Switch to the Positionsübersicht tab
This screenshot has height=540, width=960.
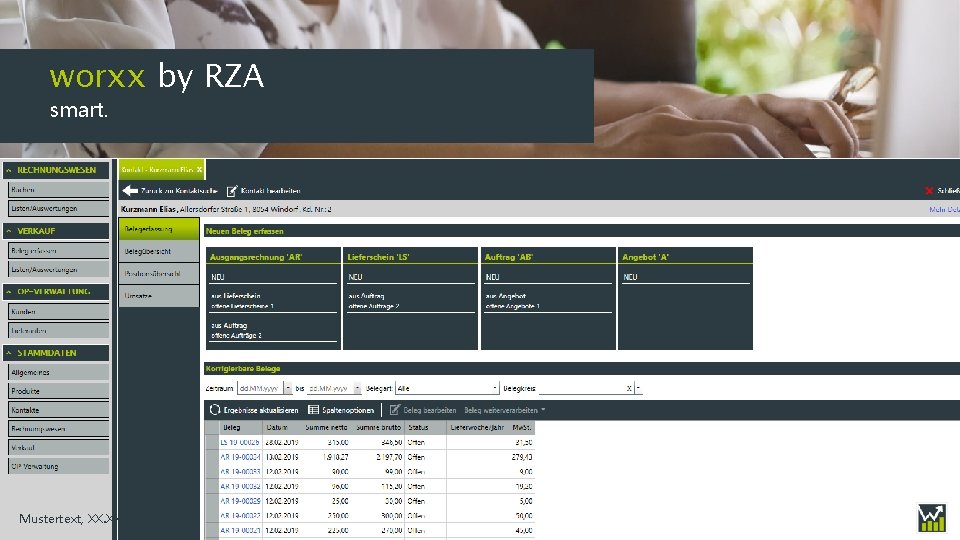pyautogui.click(x=159, y=274)
